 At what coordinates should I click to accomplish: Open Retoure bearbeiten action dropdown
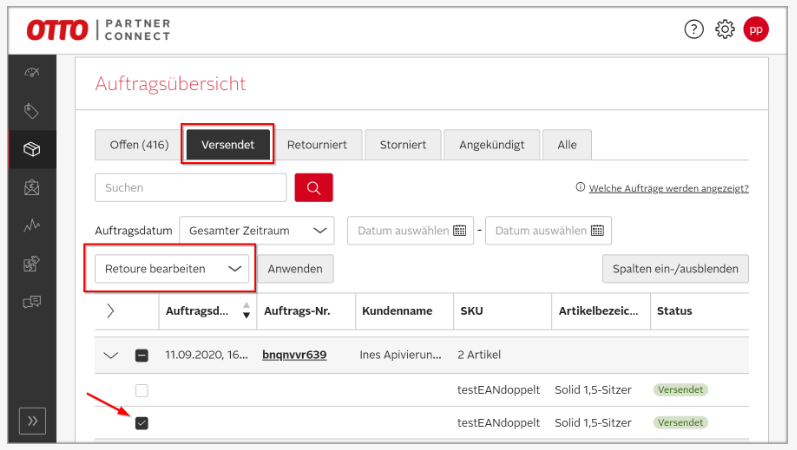tap(172, 268)
